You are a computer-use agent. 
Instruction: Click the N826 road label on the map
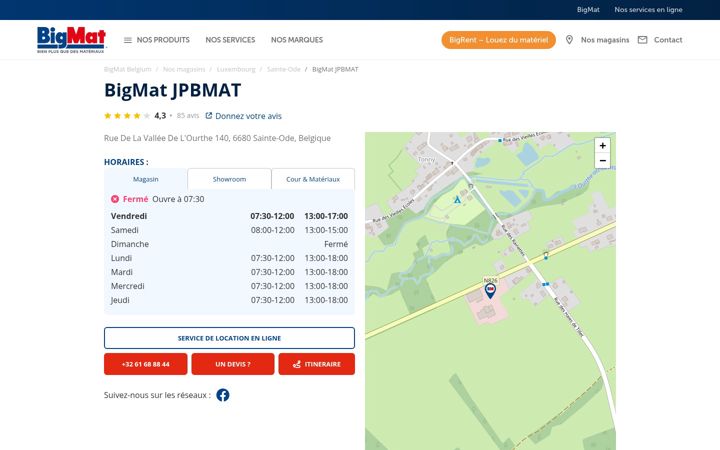(490, 280)
